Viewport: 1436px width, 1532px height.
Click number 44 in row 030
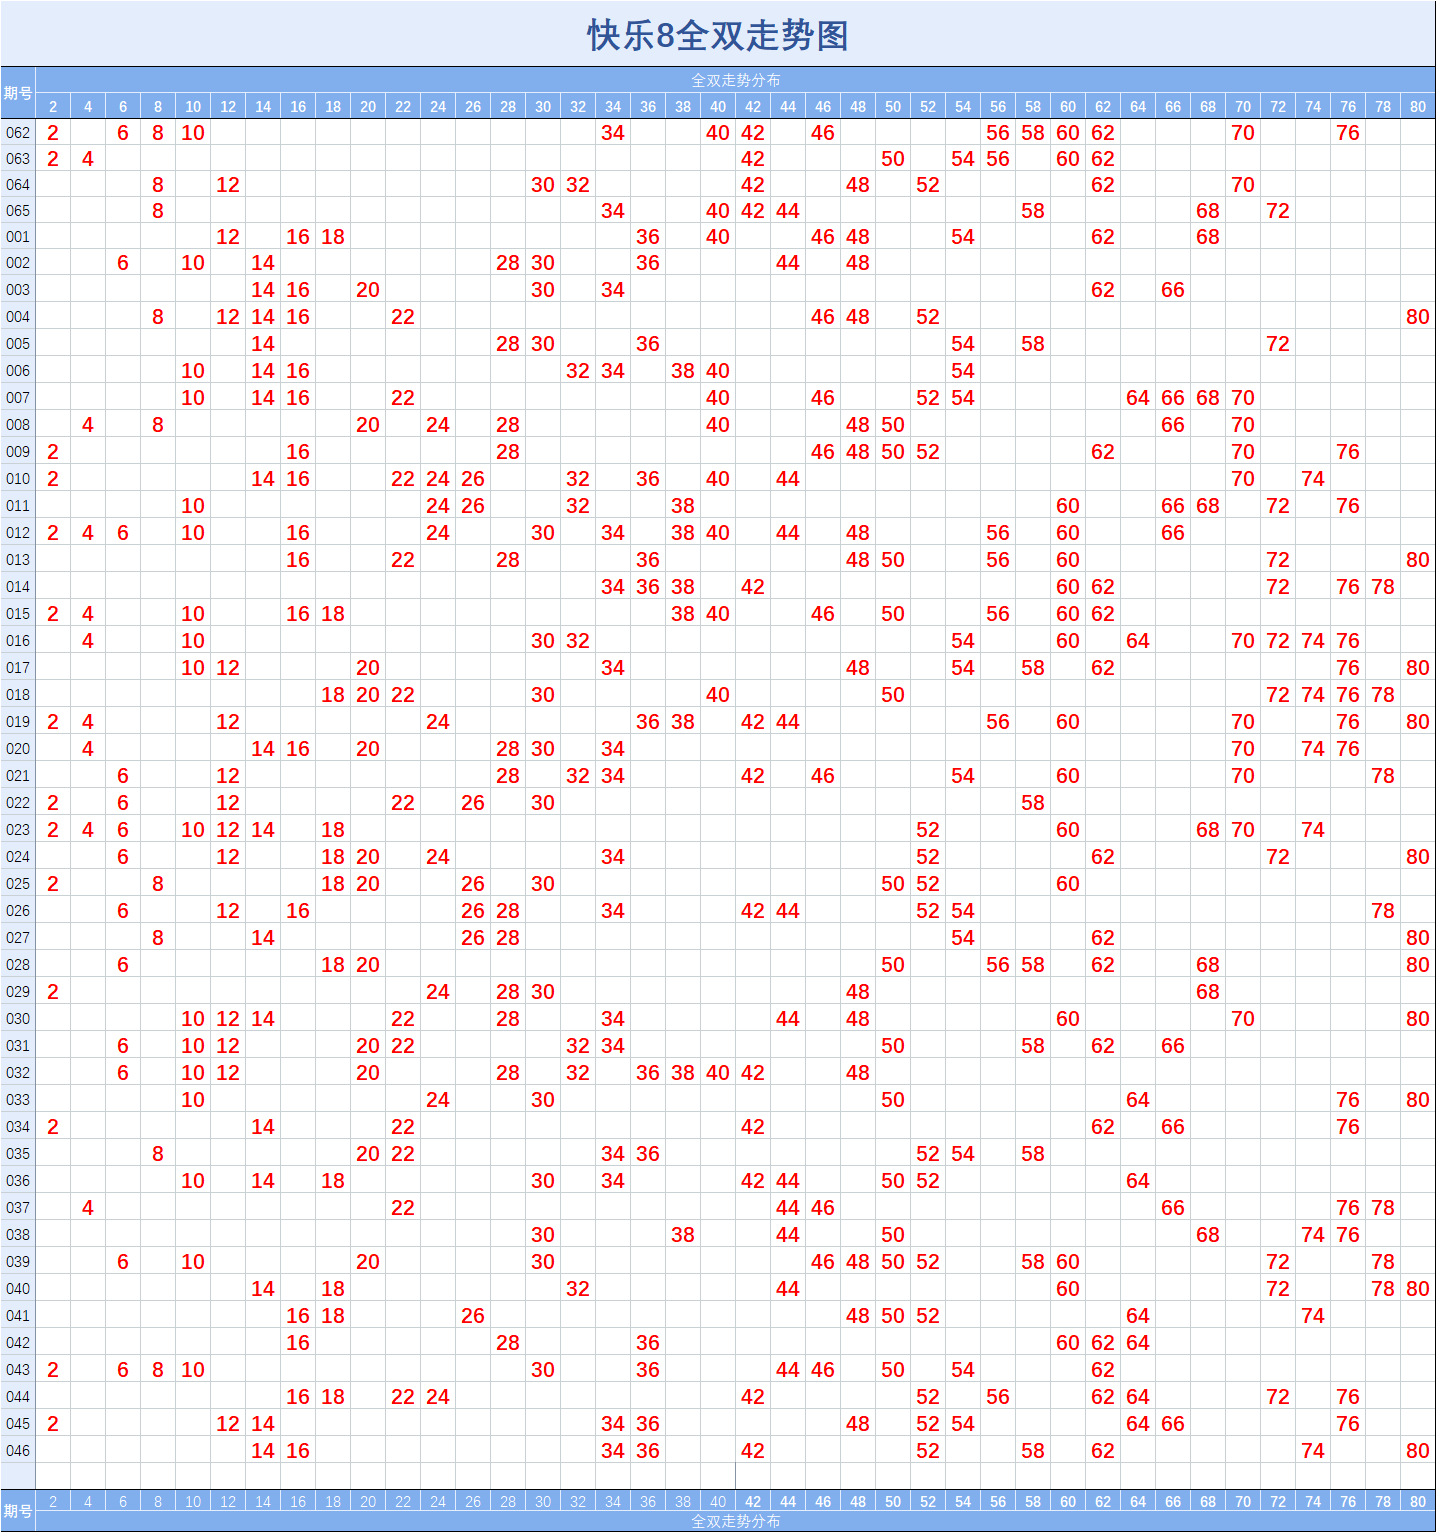(788, 1019)
